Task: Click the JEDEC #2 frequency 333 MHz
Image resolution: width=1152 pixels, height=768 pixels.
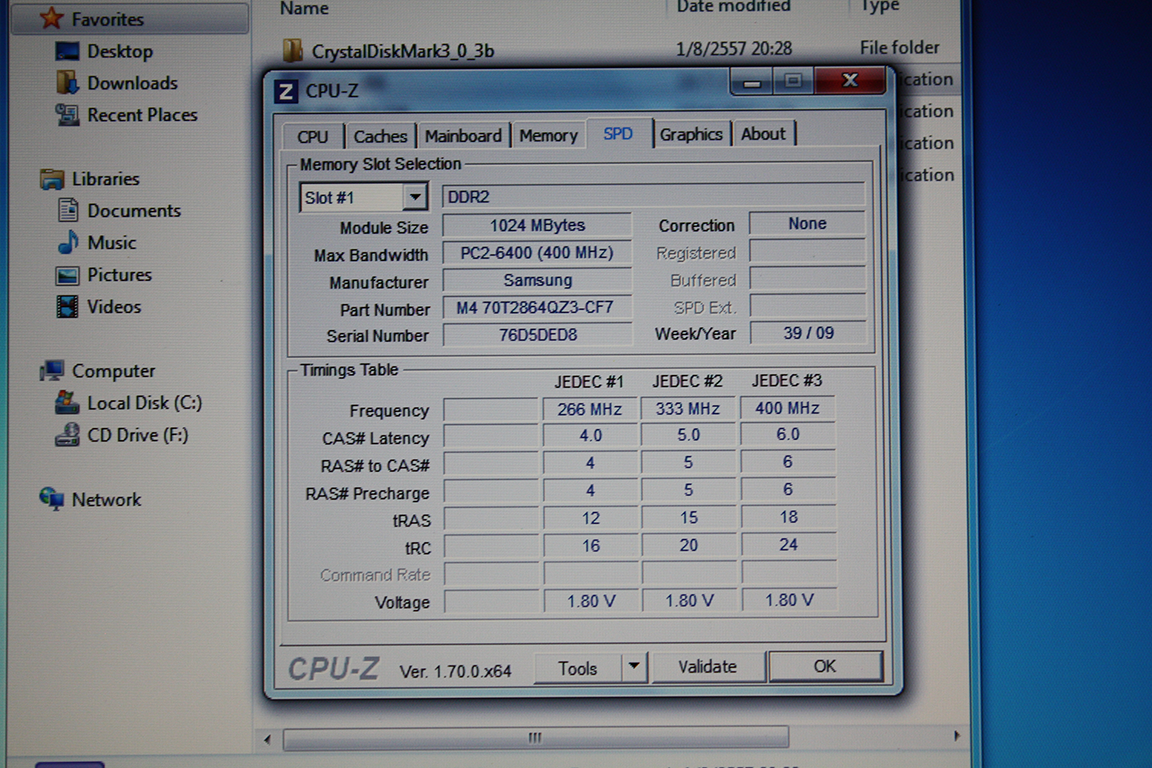Action: [688, 409]
